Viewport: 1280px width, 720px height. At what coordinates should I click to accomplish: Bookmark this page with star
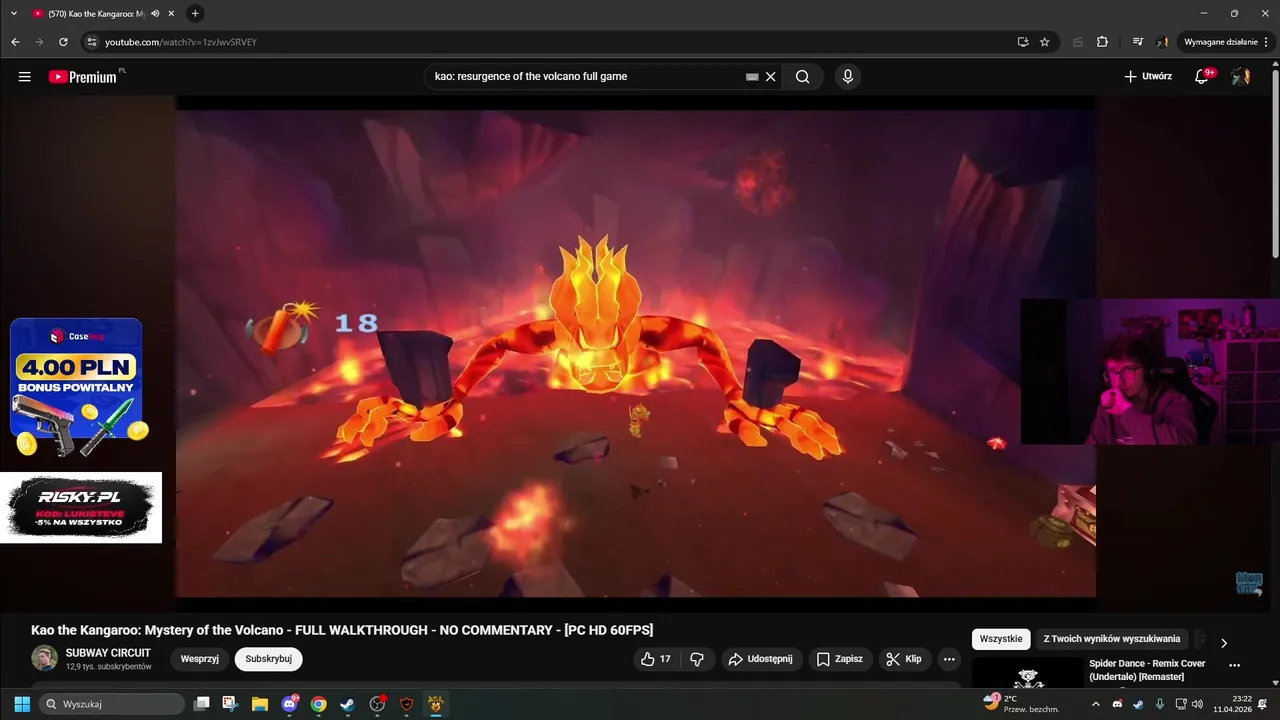pyautogui.click(x=1045, y=42)
